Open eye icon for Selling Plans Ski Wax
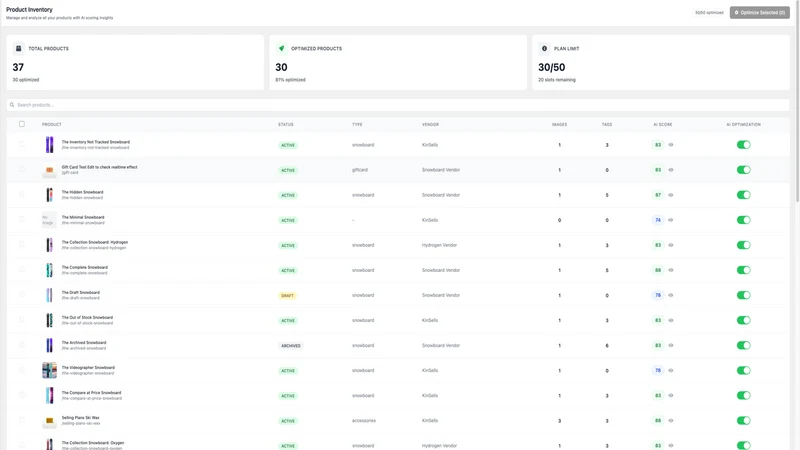Image resolution: width=800 pixels, height=450 pixels. tap(670, 420)
